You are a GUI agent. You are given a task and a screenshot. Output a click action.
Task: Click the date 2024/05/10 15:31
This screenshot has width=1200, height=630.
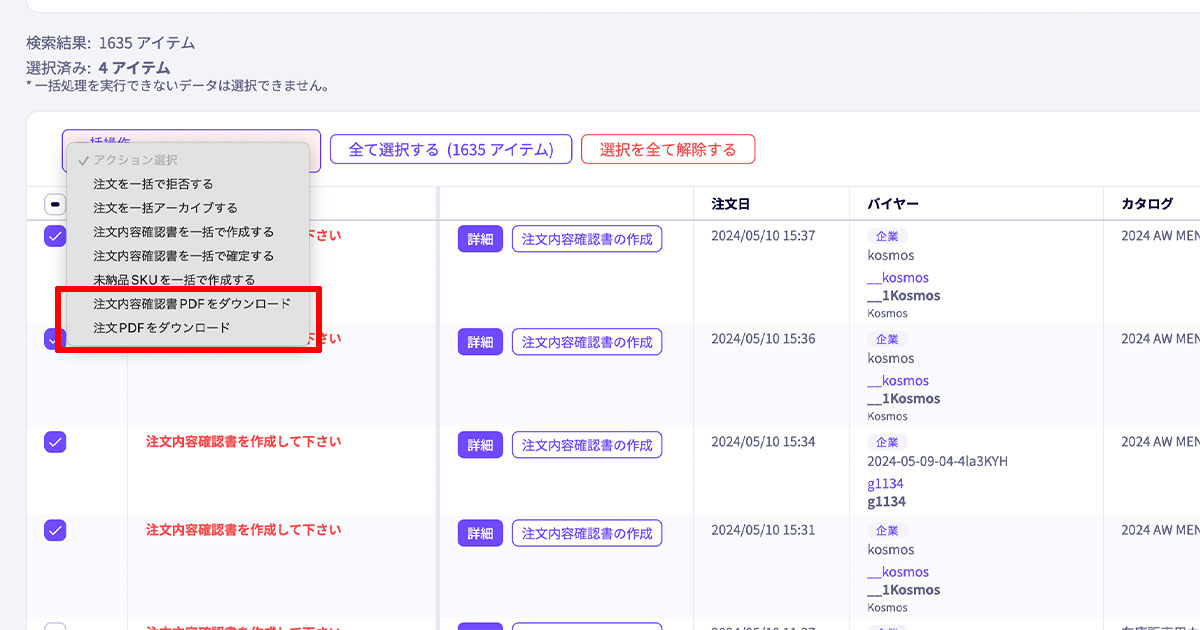click(x=763, y=530)
